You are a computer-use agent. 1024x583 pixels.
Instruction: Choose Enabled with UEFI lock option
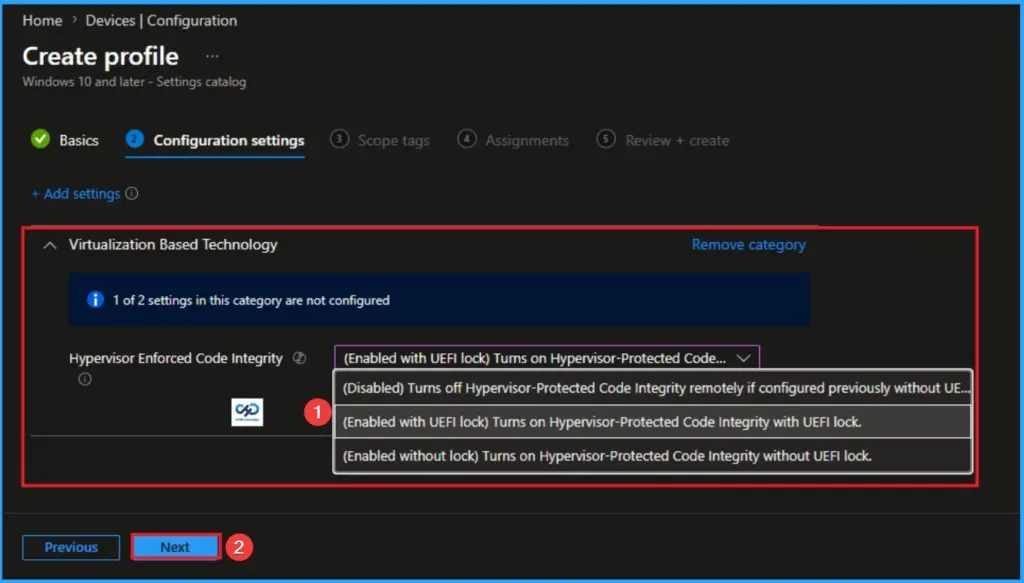(x=652, y=422)
